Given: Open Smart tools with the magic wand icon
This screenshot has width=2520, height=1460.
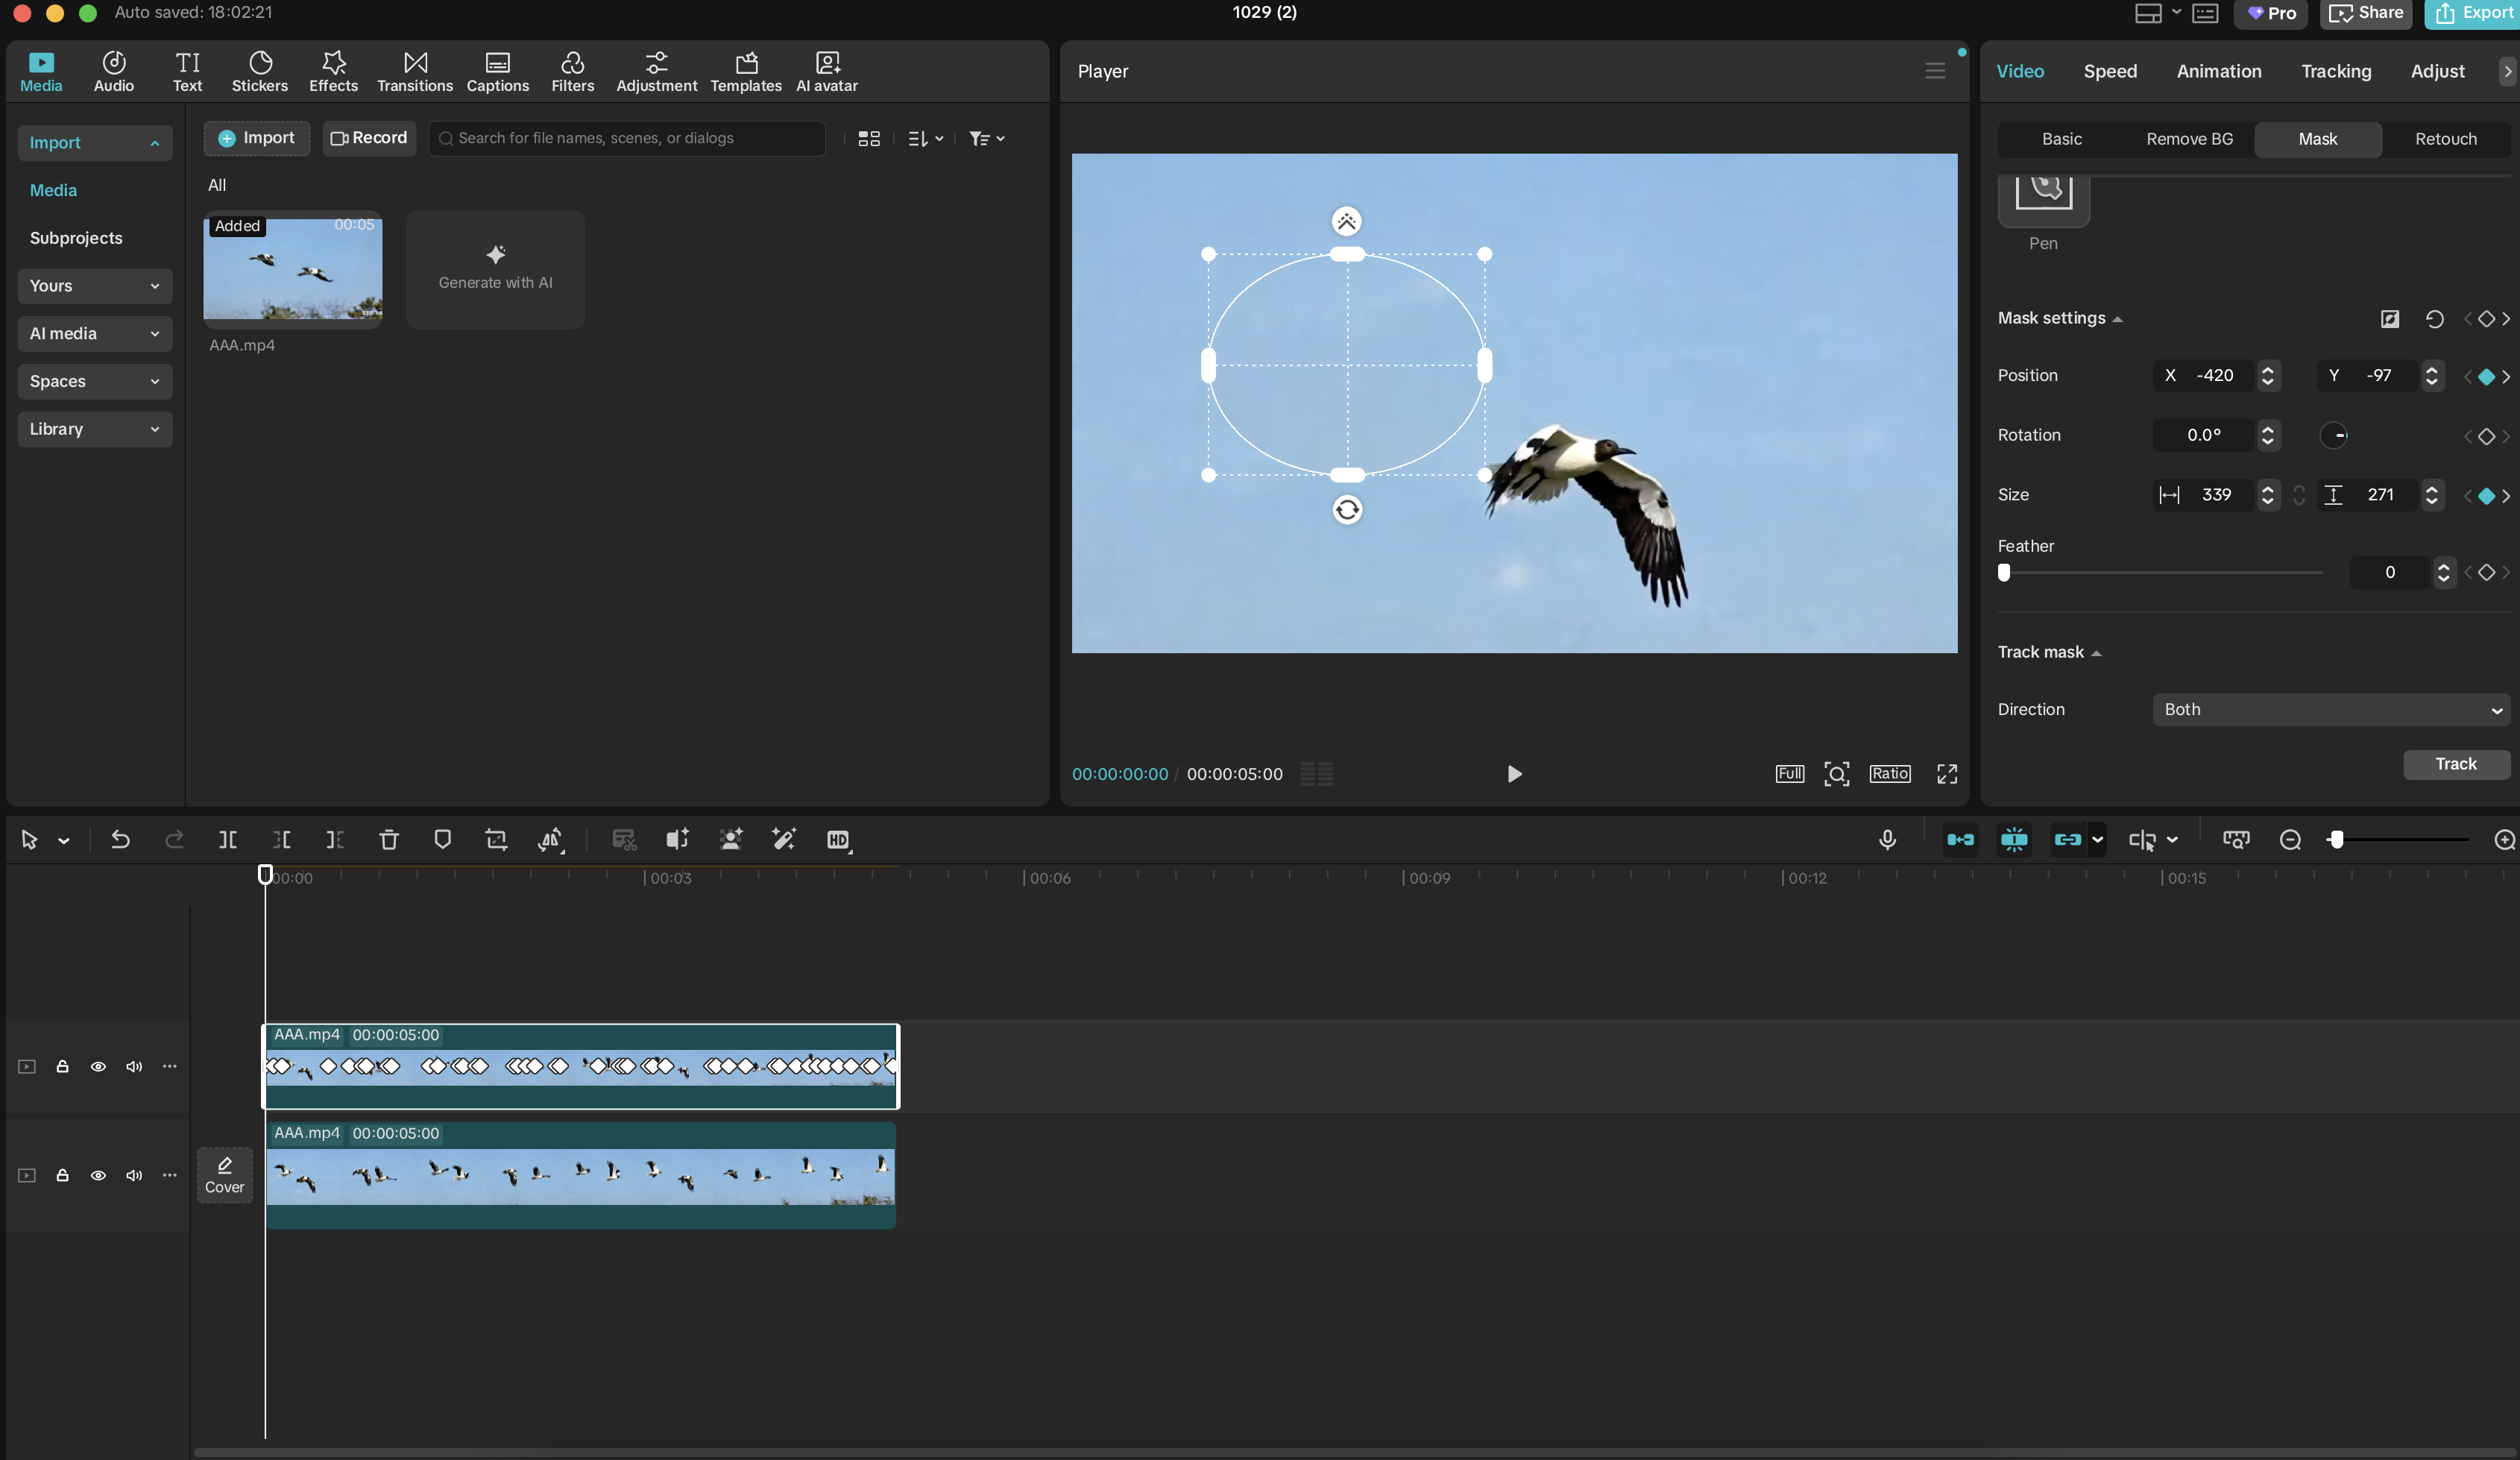Looking at the screenshot, I should [x=784, y=840].
